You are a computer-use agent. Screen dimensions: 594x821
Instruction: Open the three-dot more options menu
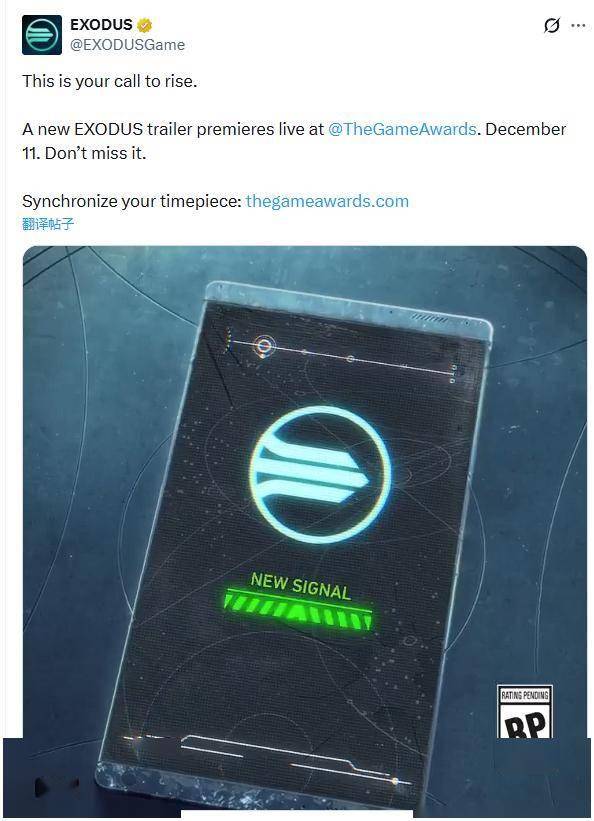[578, 25]
